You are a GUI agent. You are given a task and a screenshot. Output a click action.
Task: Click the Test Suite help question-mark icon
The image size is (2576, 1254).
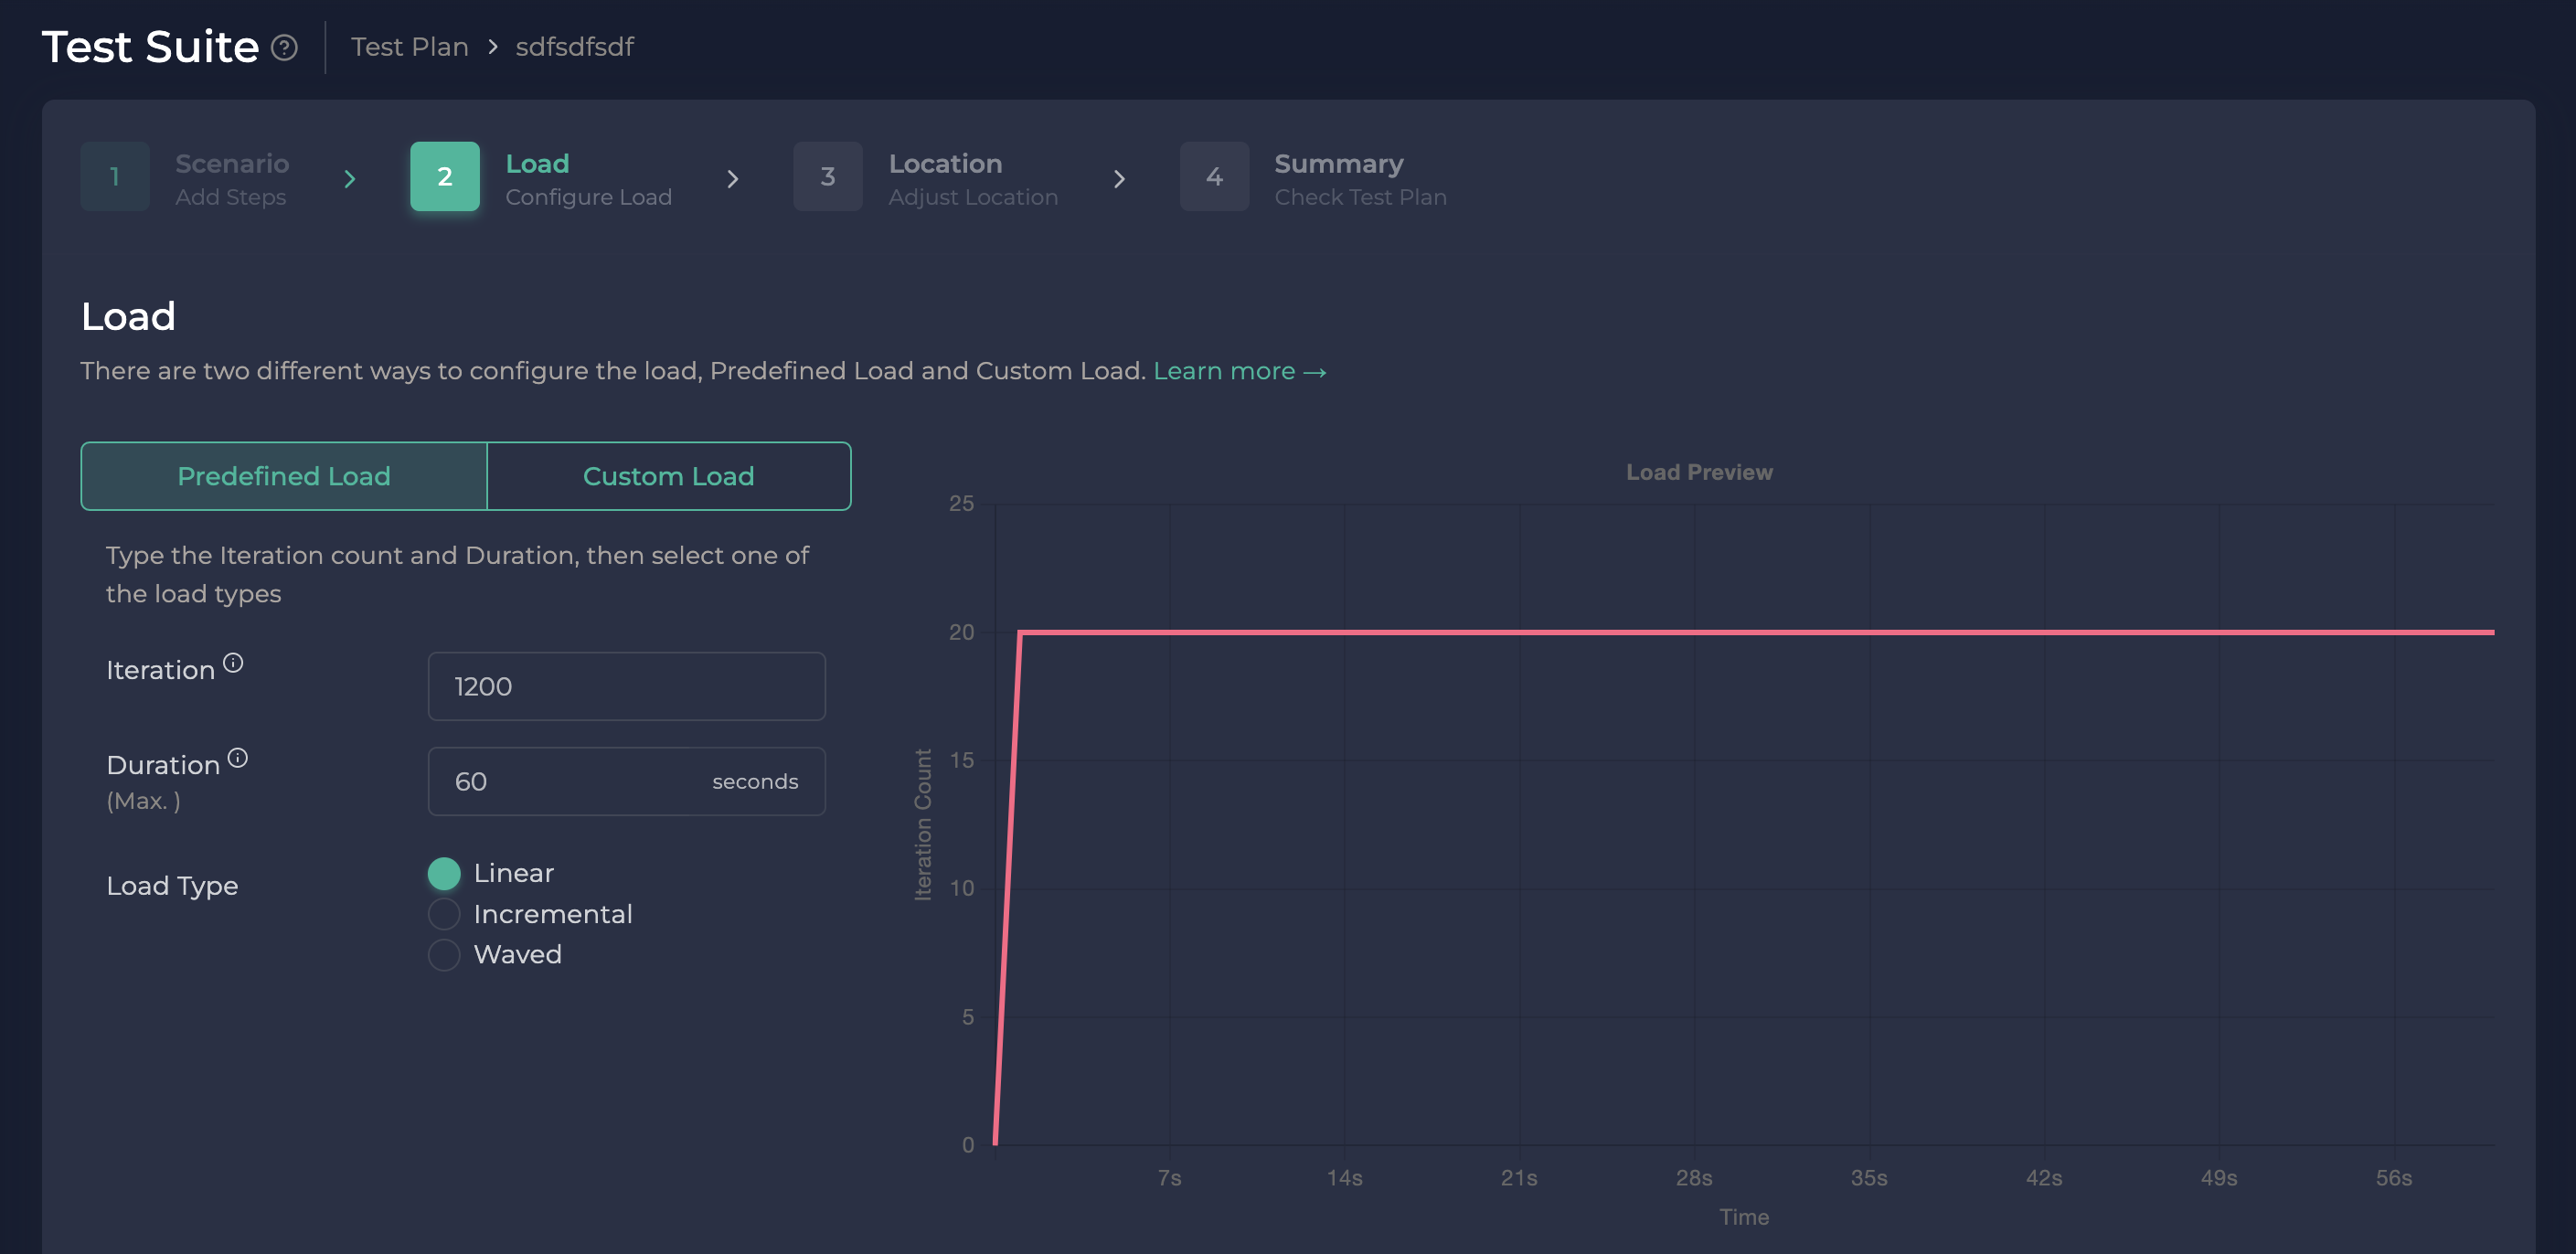[284, 47]
